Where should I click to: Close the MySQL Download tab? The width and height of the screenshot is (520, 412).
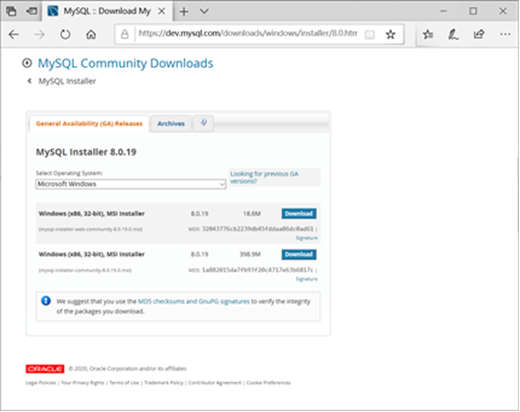[162, 11]
